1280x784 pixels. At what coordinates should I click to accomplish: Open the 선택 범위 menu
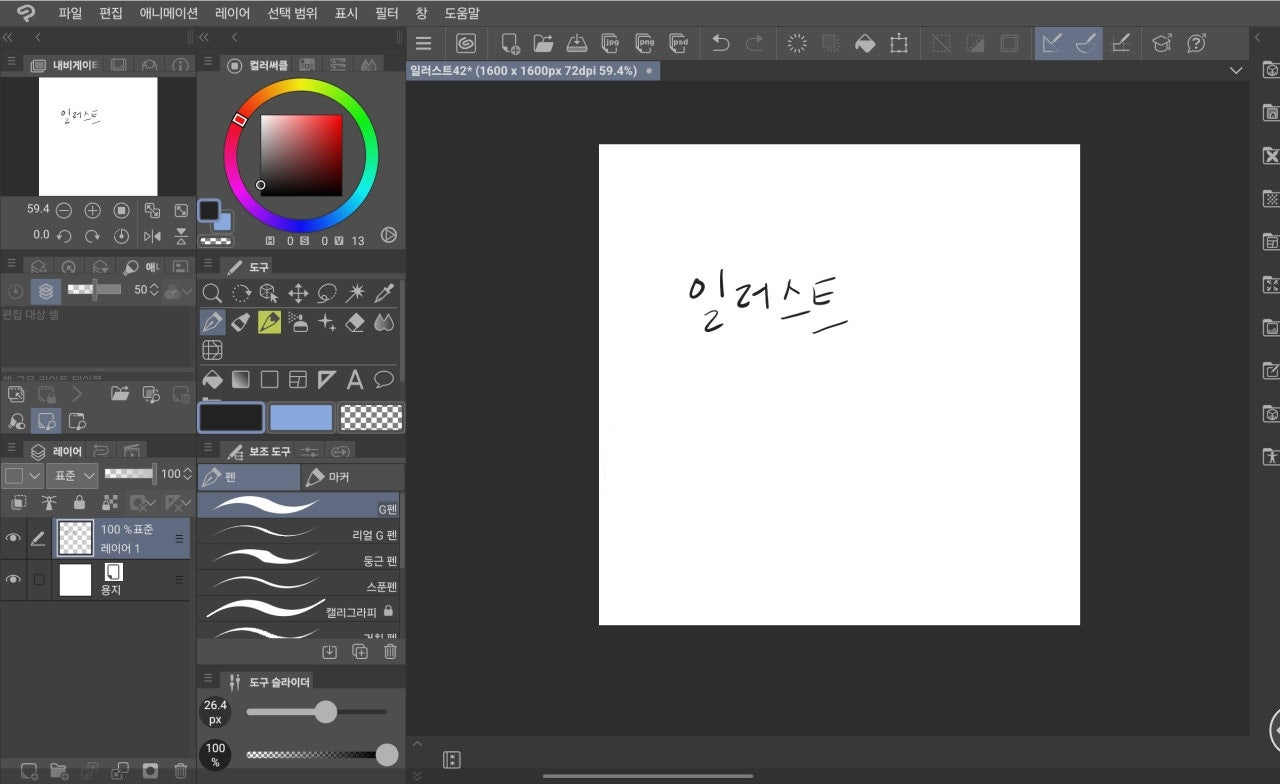click(292, 13)
